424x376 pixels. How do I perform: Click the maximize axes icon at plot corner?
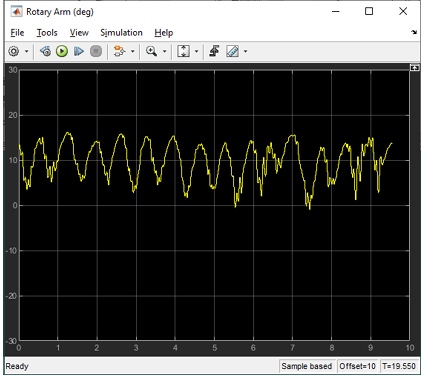tap(415, 68)
